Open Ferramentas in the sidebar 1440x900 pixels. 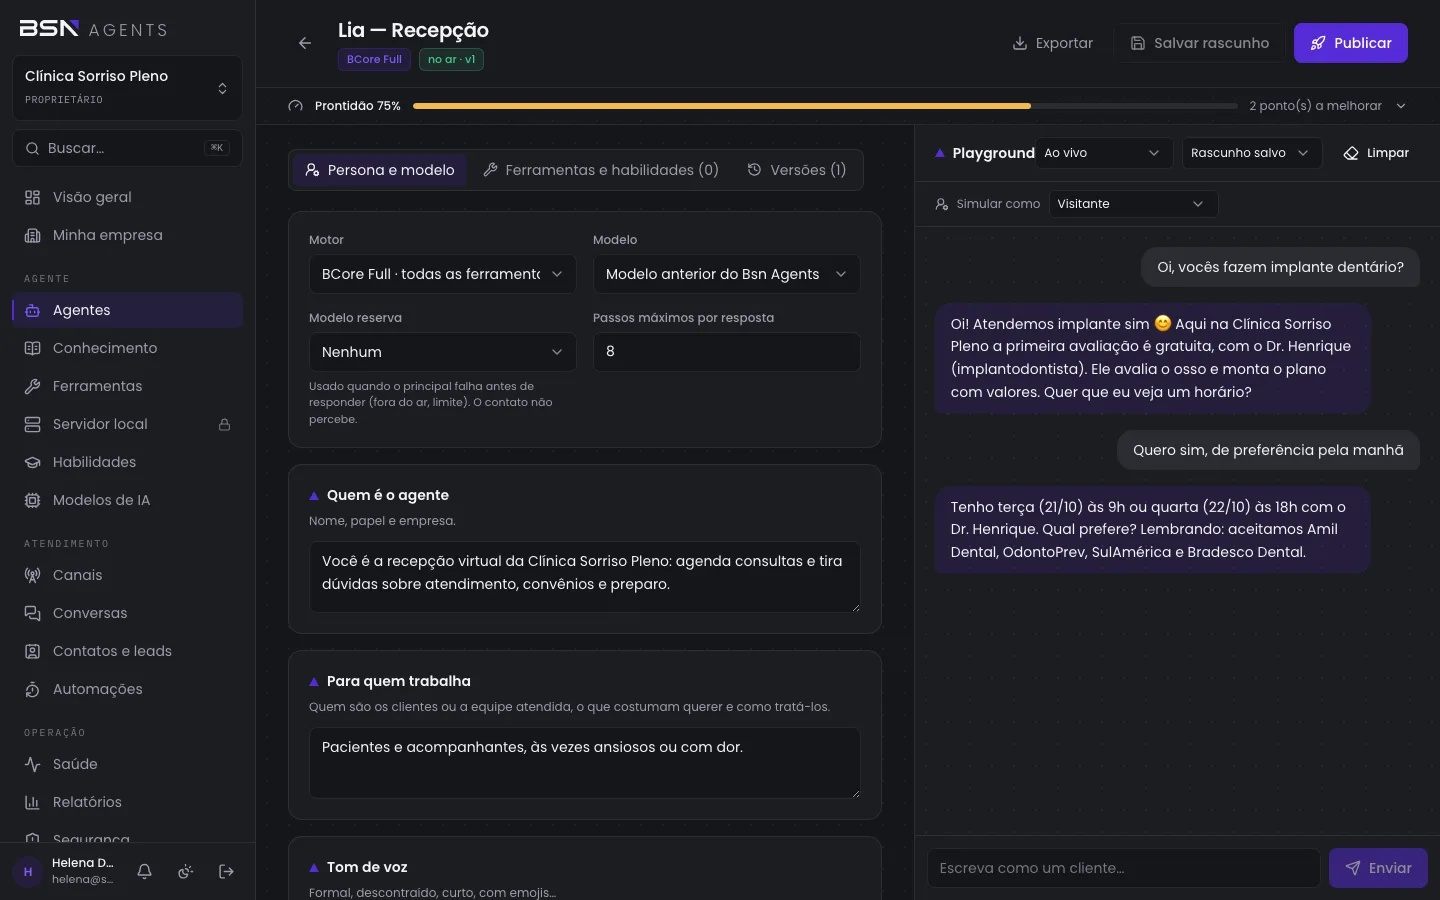(127, 386)
